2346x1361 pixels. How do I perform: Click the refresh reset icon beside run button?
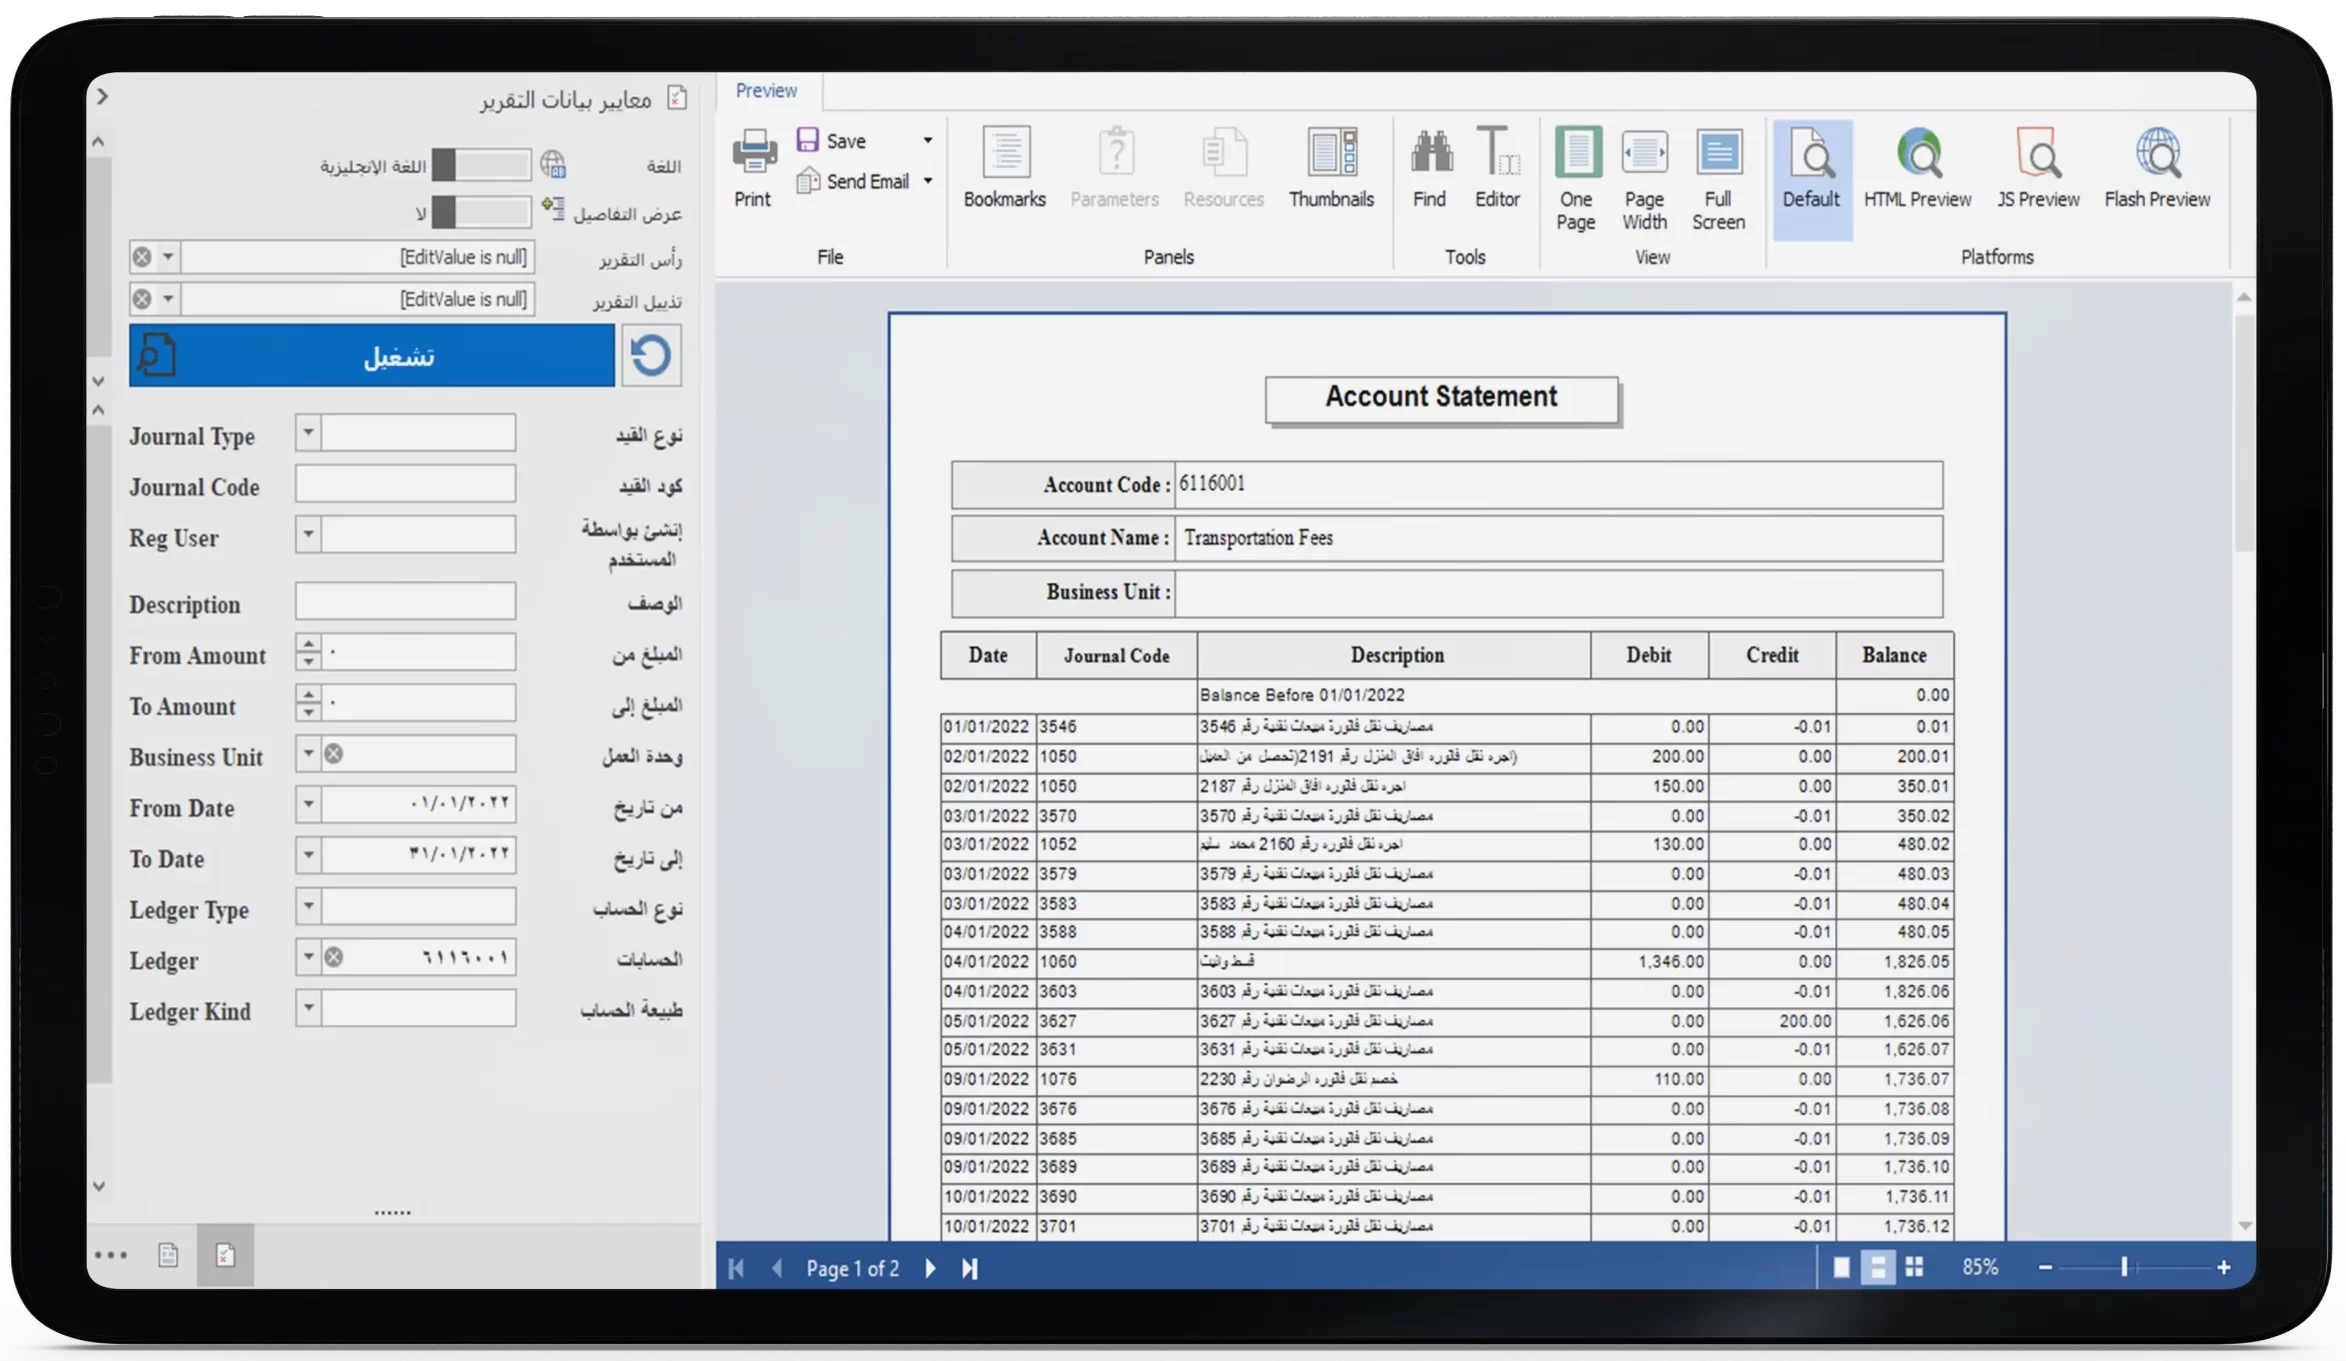click(x=651, y=356)
